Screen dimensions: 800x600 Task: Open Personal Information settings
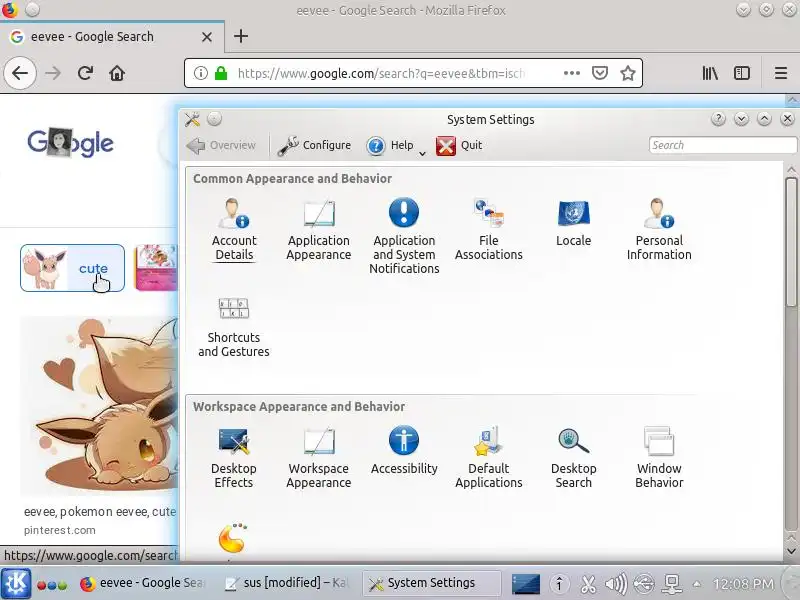(x=659, y=230)
